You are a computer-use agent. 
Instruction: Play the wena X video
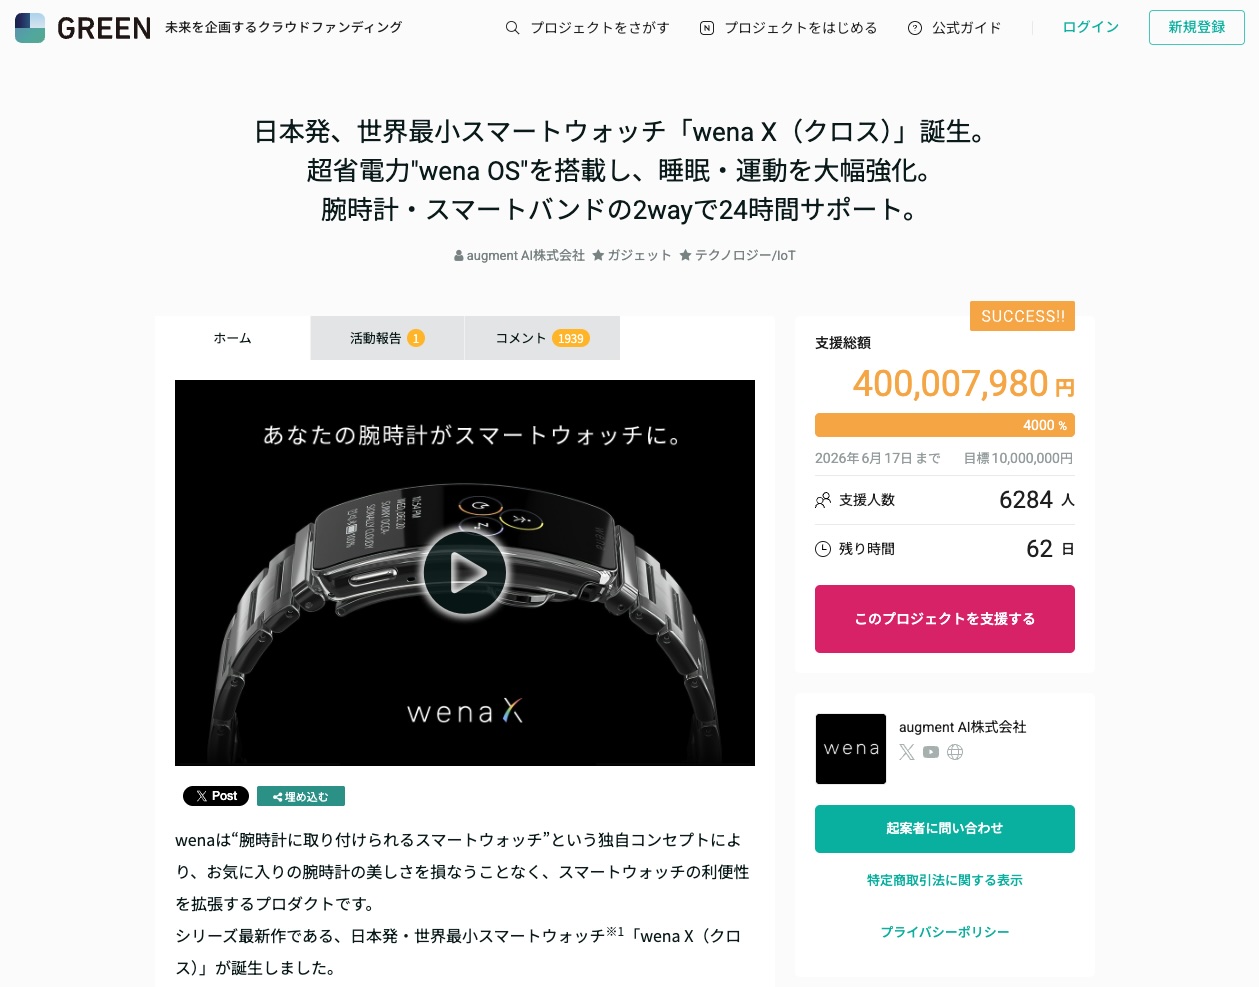(464, 572)
